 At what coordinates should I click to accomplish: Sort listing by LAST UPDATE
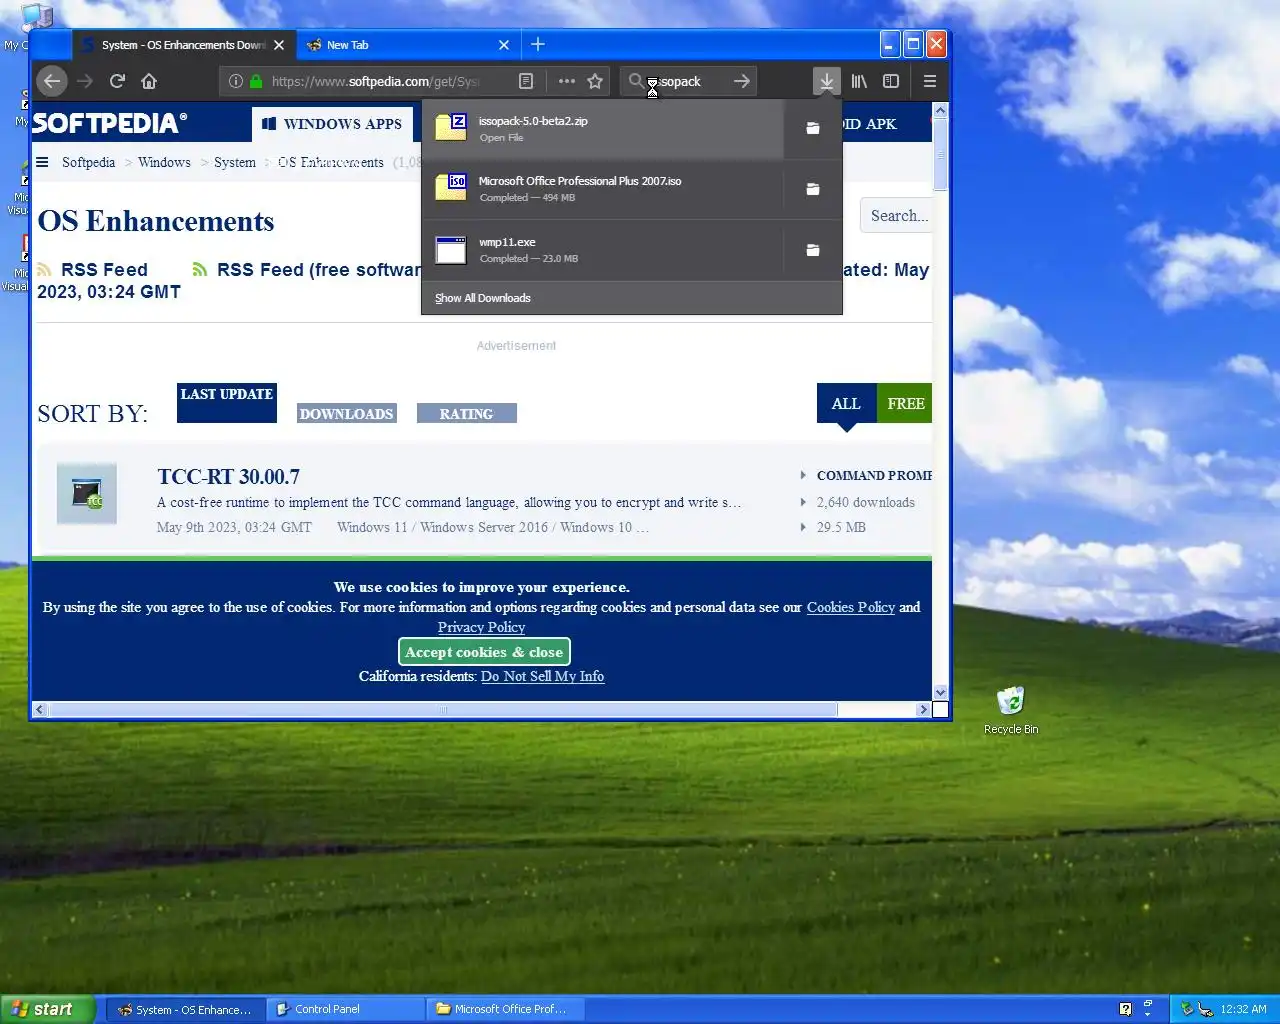[x=227, y=402]
